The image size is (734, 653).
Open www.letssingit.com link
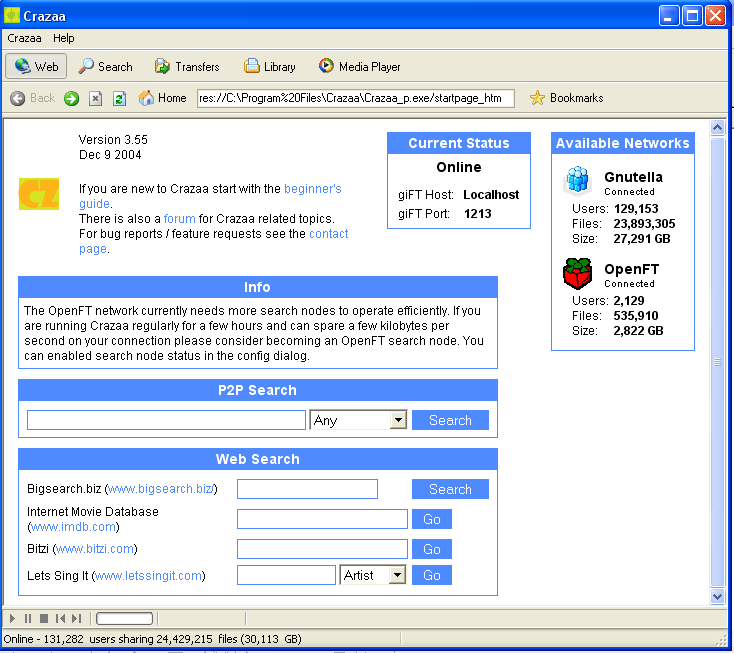(x=148, y=575)
